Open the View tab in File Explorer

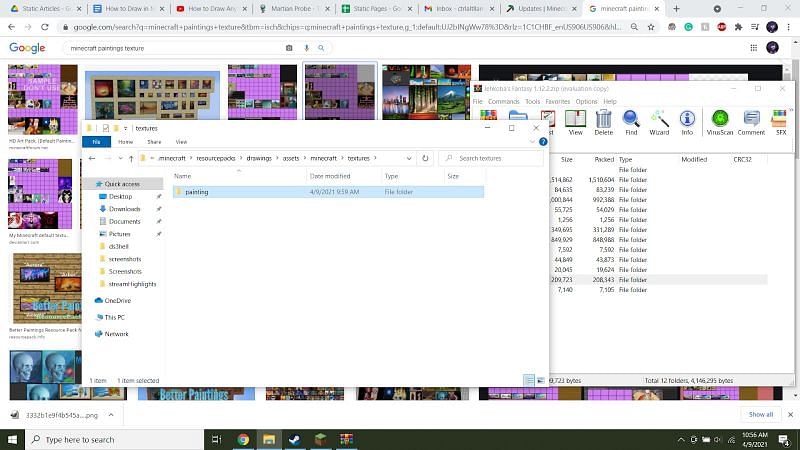181,142
